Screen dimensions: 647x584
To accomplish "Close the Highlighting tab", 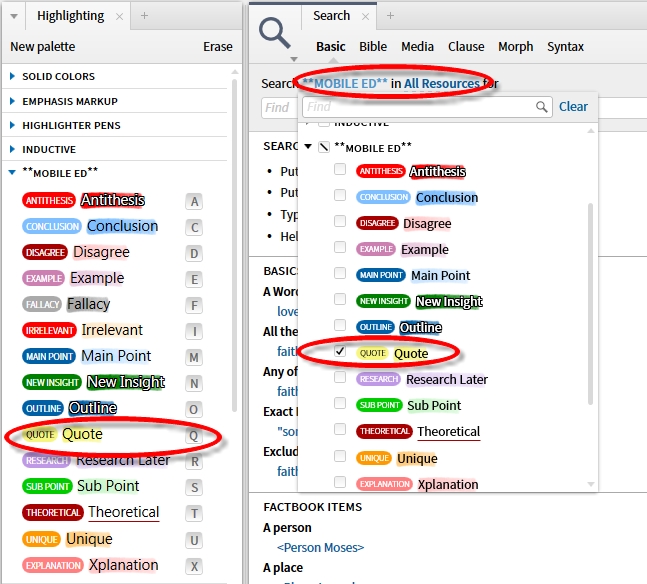I will 119,17.
